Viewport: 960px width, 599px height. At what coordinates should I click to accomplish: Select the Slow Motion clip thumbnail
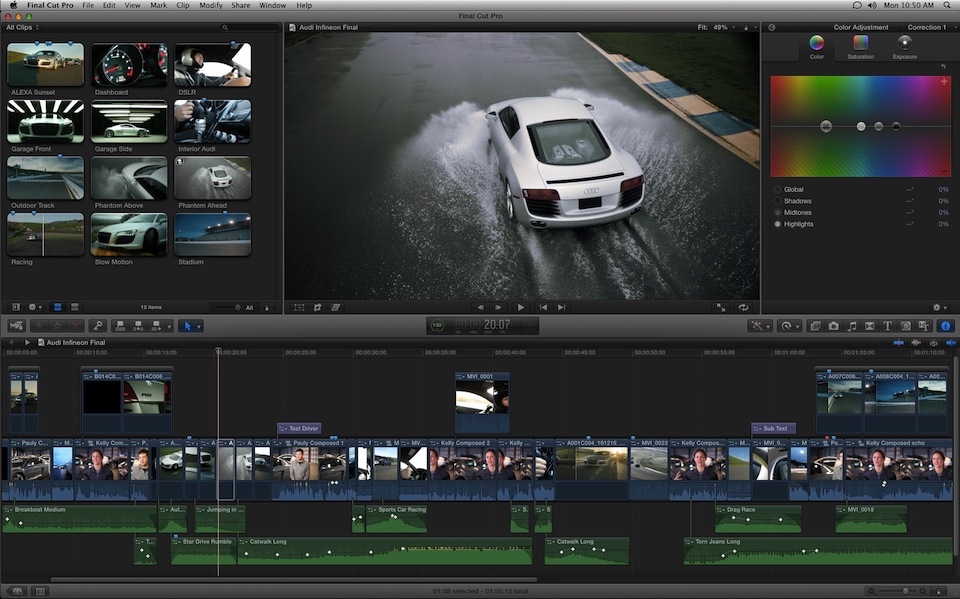point(127,235)
